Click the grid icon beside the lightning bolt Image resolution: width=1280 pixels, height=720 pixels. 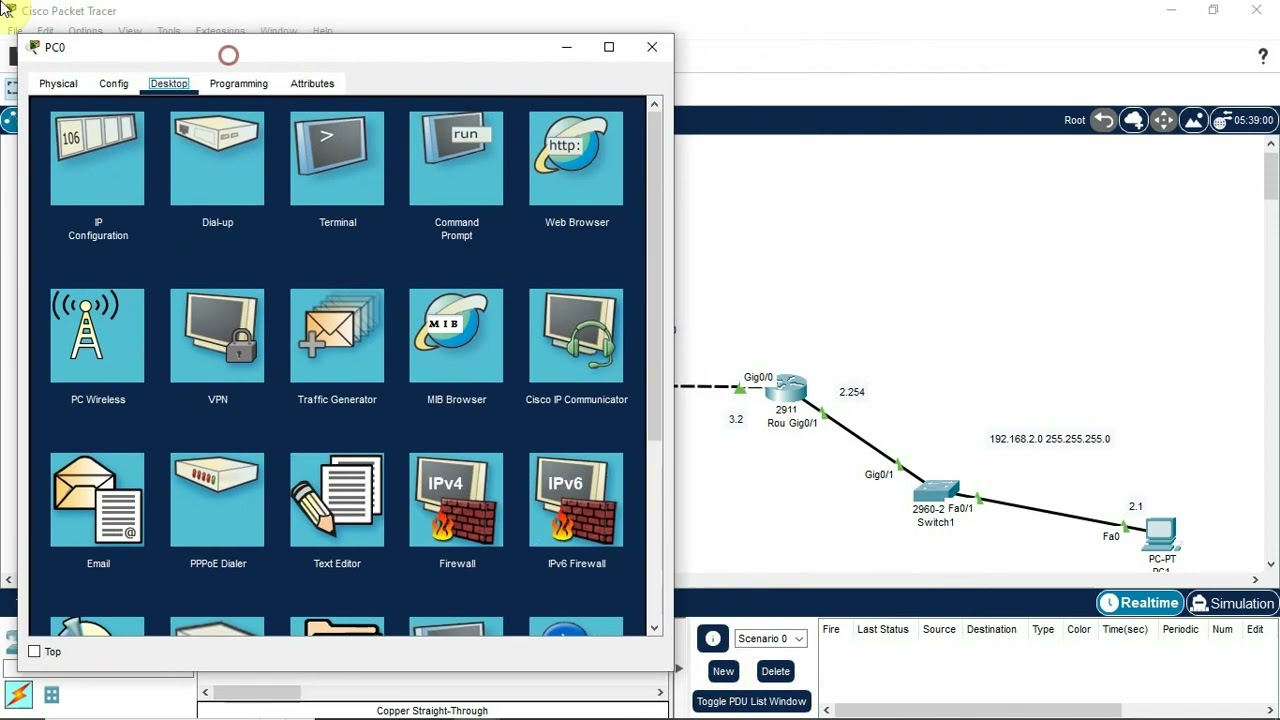pyautogui.click(x=51, y=694)
